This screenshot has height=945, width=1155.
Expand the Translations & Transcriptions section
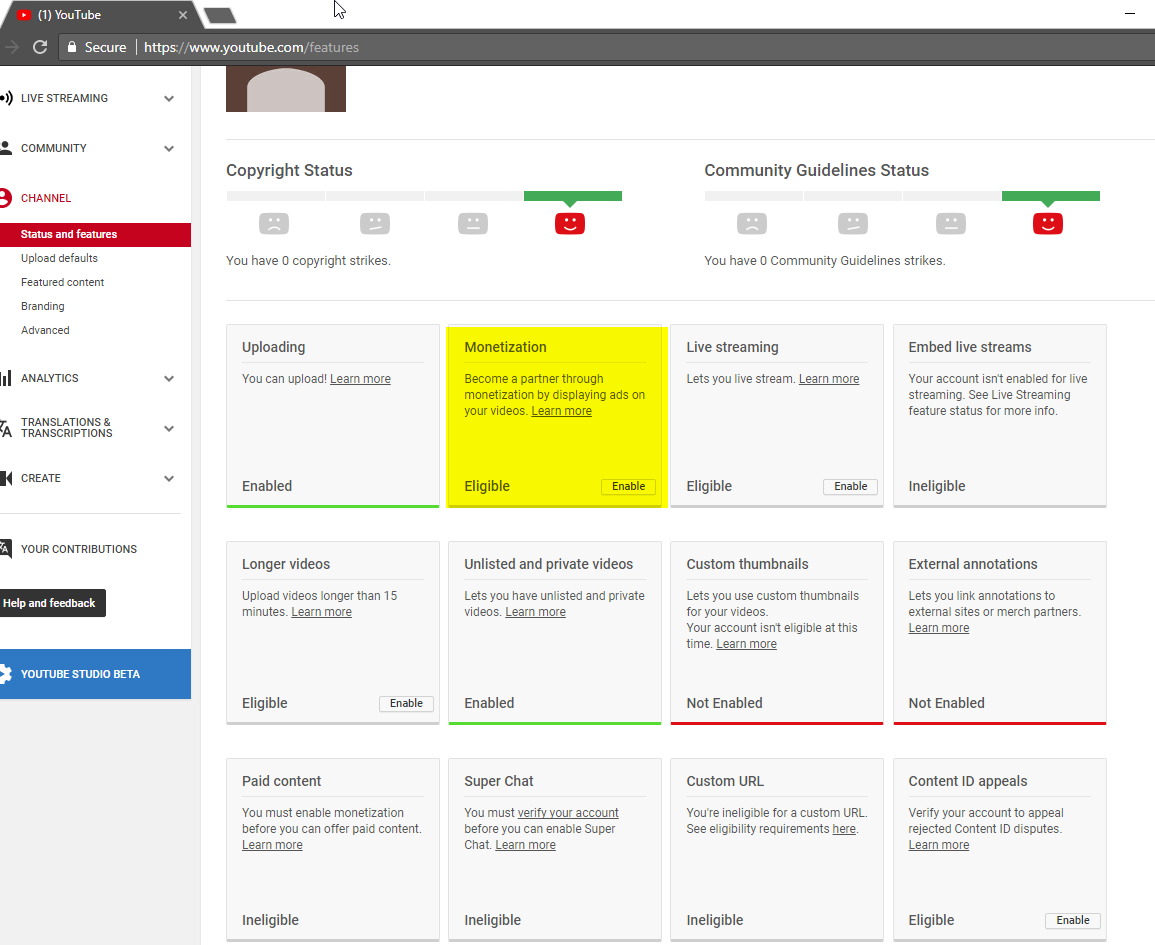(x=169, y=428)
